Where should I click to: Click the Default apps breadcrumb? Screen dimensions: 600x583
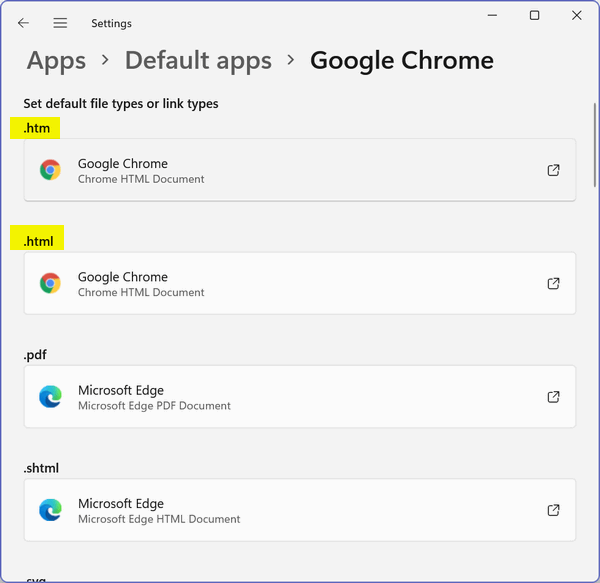[198, 60]
